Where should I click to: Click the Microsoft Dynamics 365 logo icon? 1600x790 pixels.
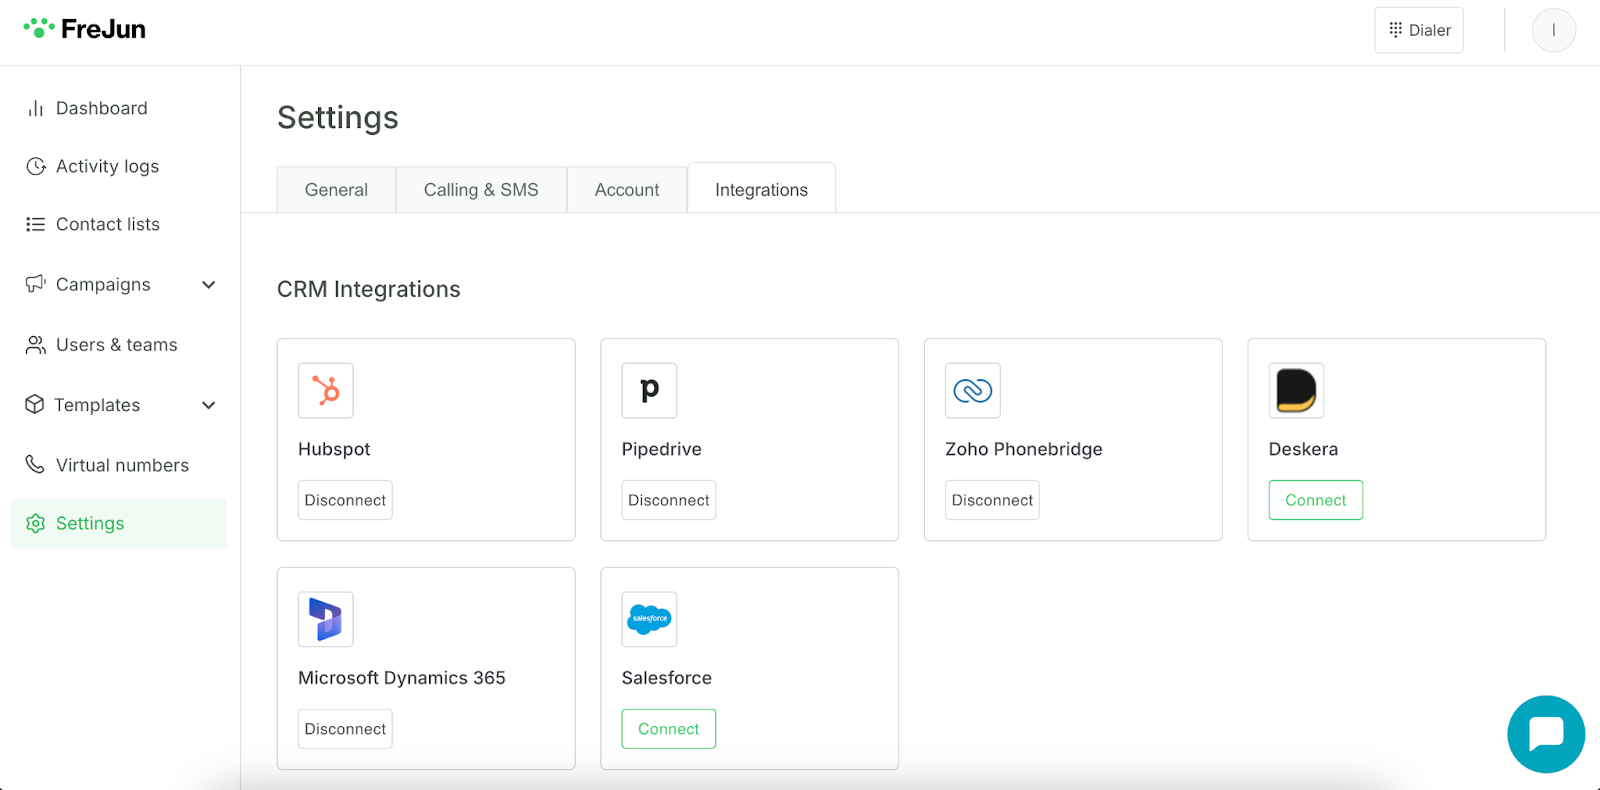[x=326, y=619]
